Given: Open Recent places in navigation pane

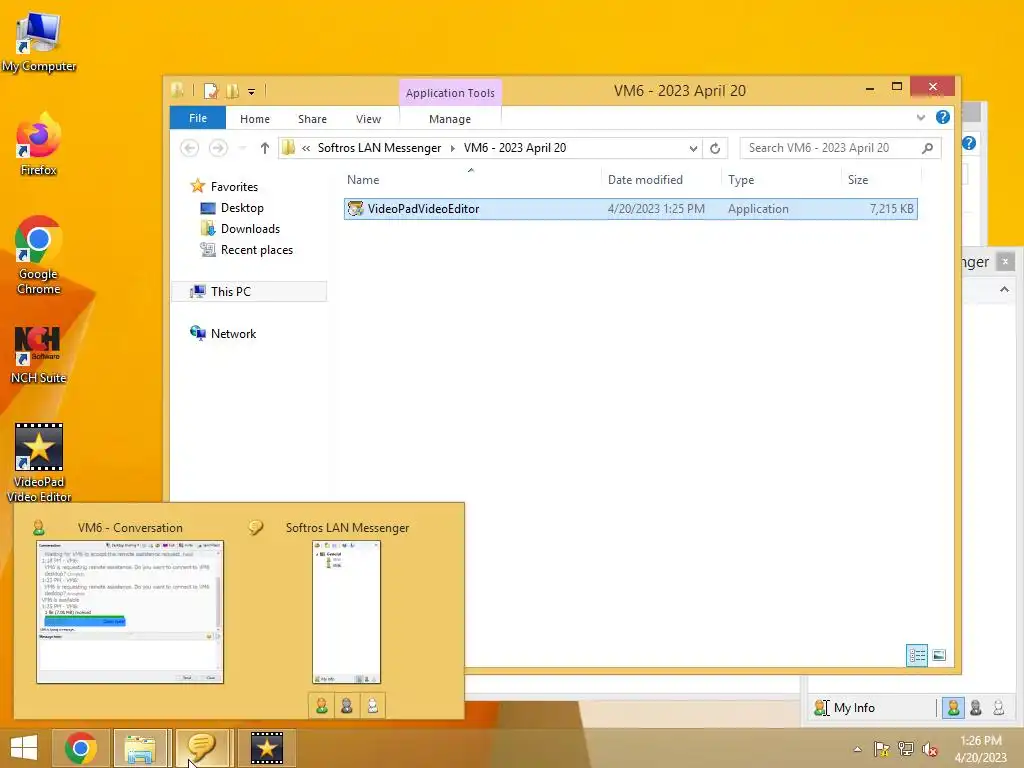Looking at the screenshot, I should coord(247,249).
